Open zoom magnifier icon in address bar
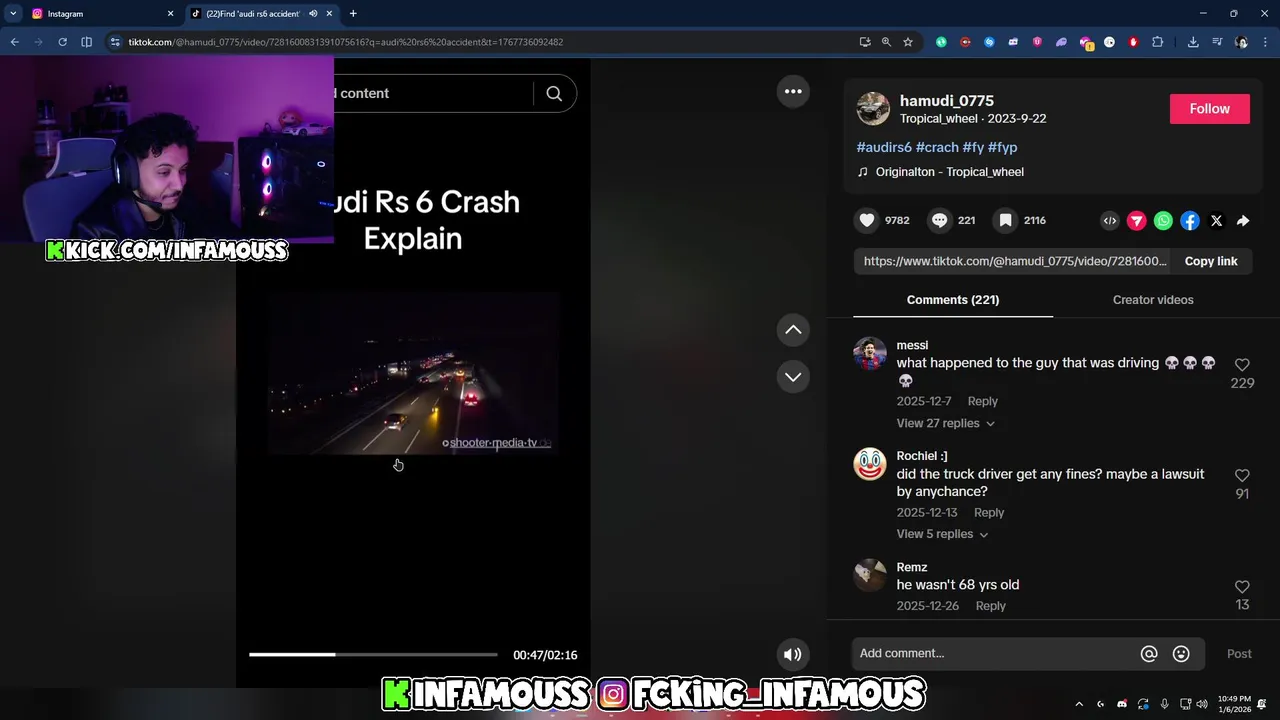 (886, 42)
